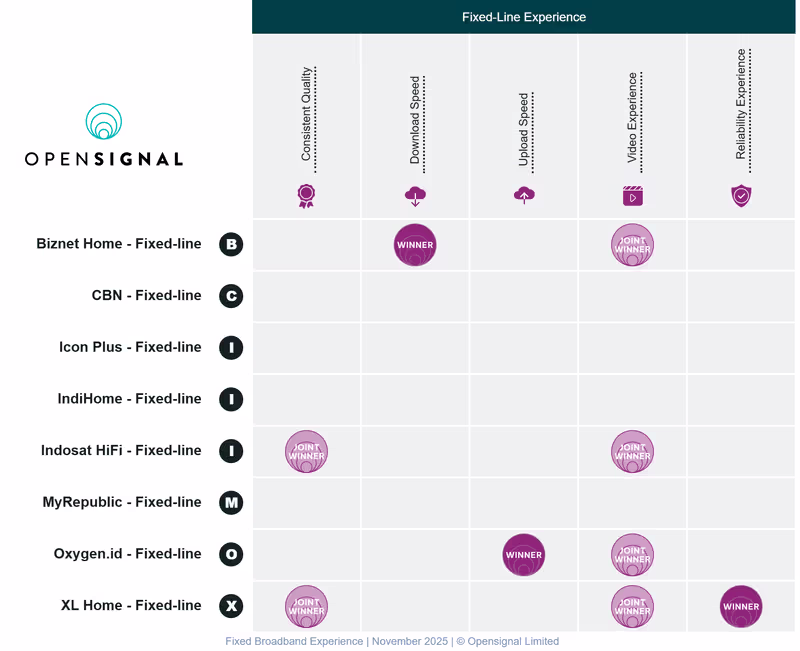Click the Upload Speed cloud icon

(x=524, y=196)
